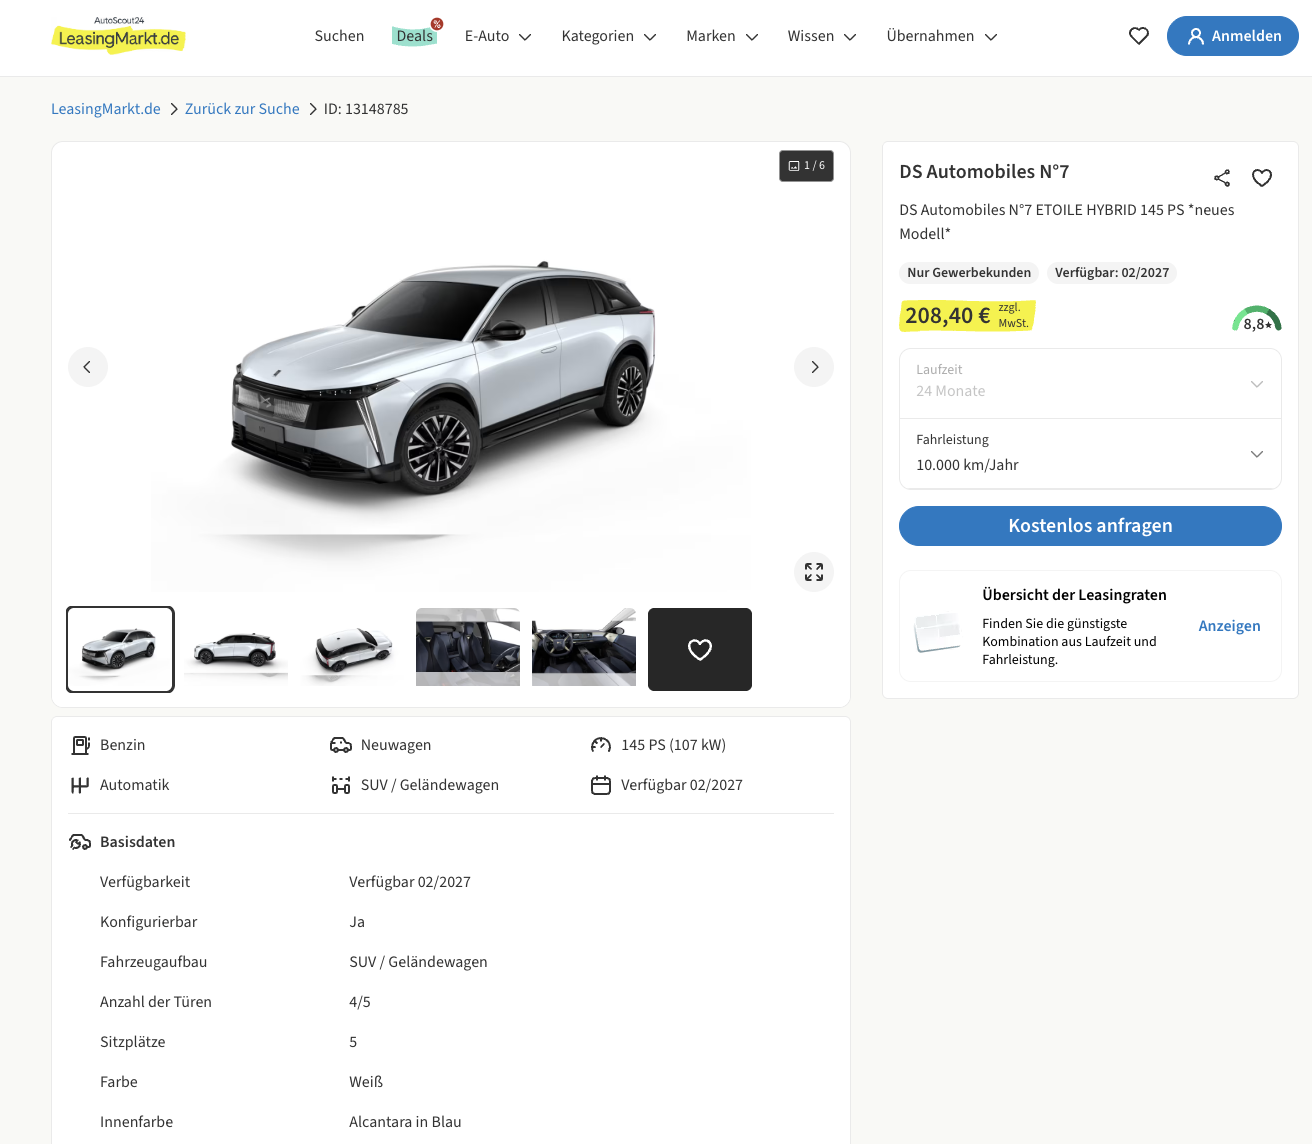Click the Innenfarbe value Alcantara in Blau

point(405,1122)
